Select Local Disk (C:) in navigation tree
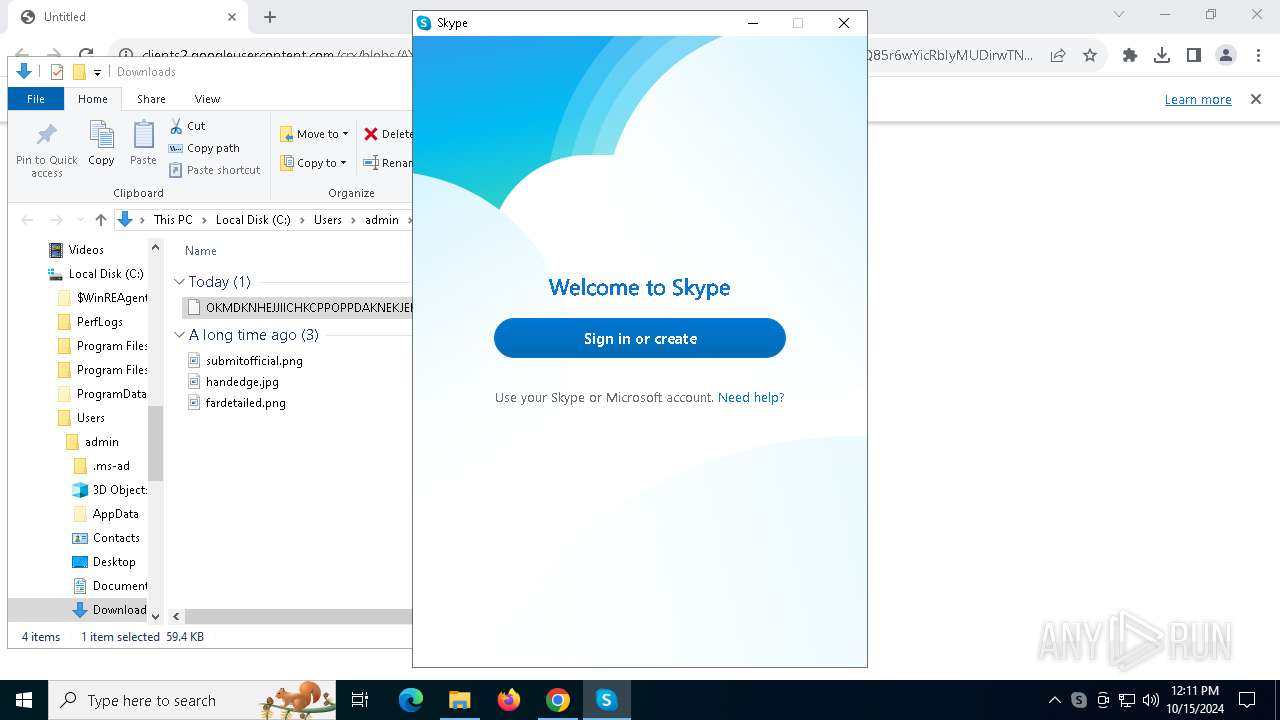The width and height of the screenshot is (1280, 720). click(106, 274)
